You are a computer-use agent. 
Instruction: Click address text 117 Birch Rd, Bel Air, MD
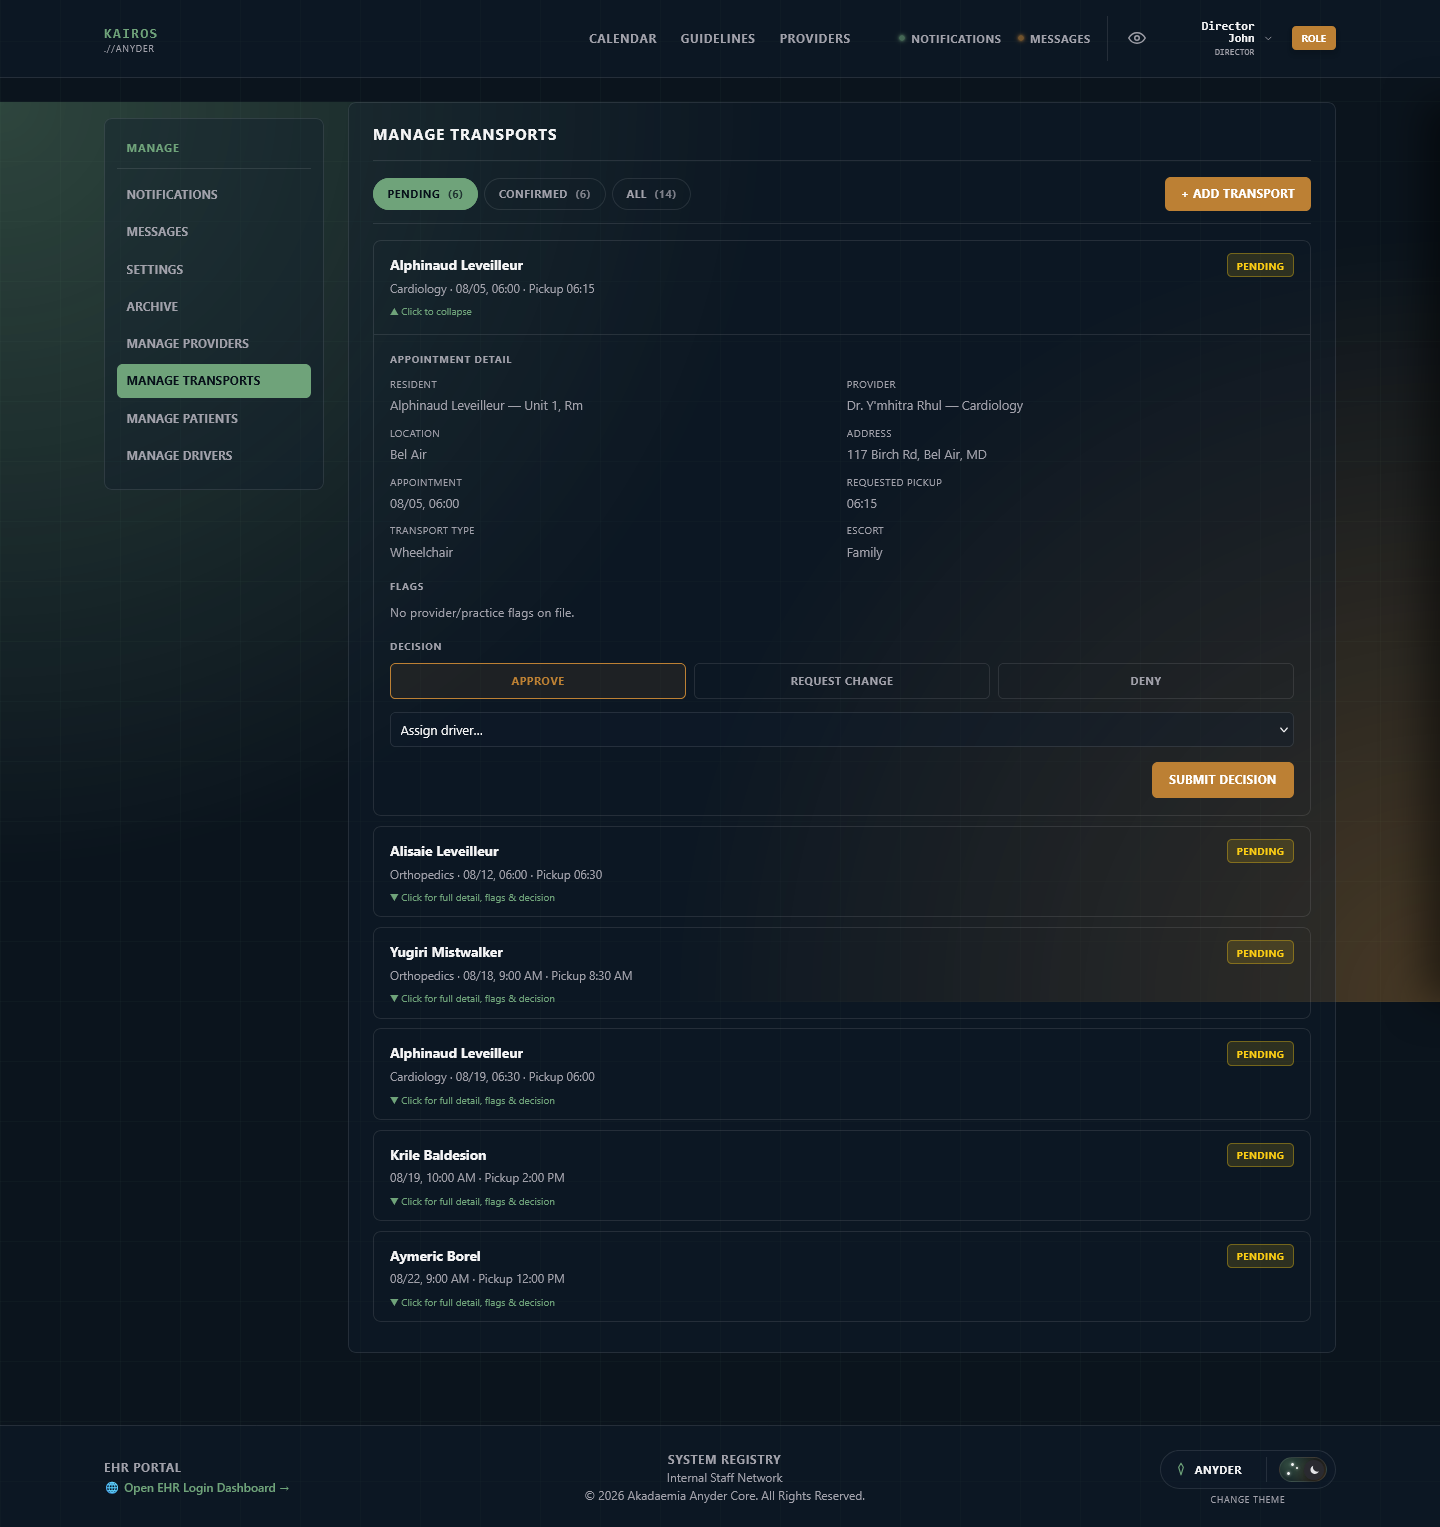click(917, 455)
